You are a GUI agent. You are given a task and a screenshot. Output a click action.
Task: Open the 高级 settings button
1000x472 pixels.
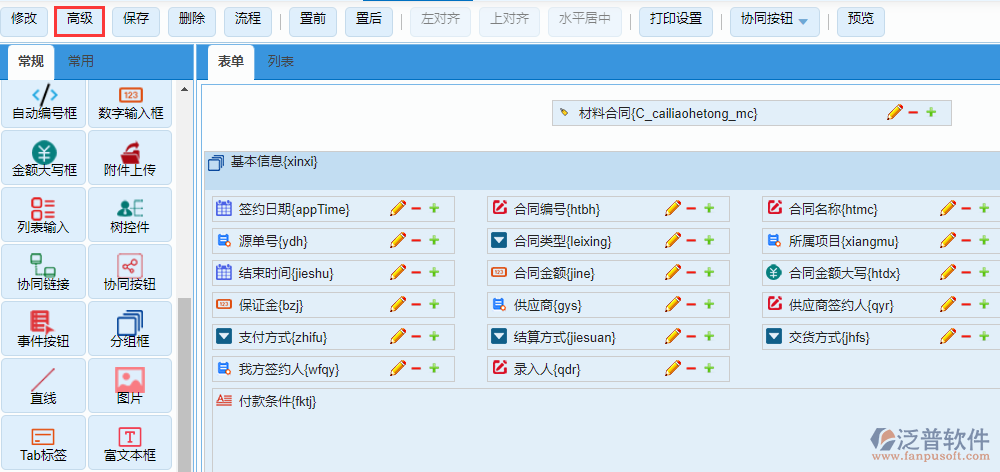80,20
